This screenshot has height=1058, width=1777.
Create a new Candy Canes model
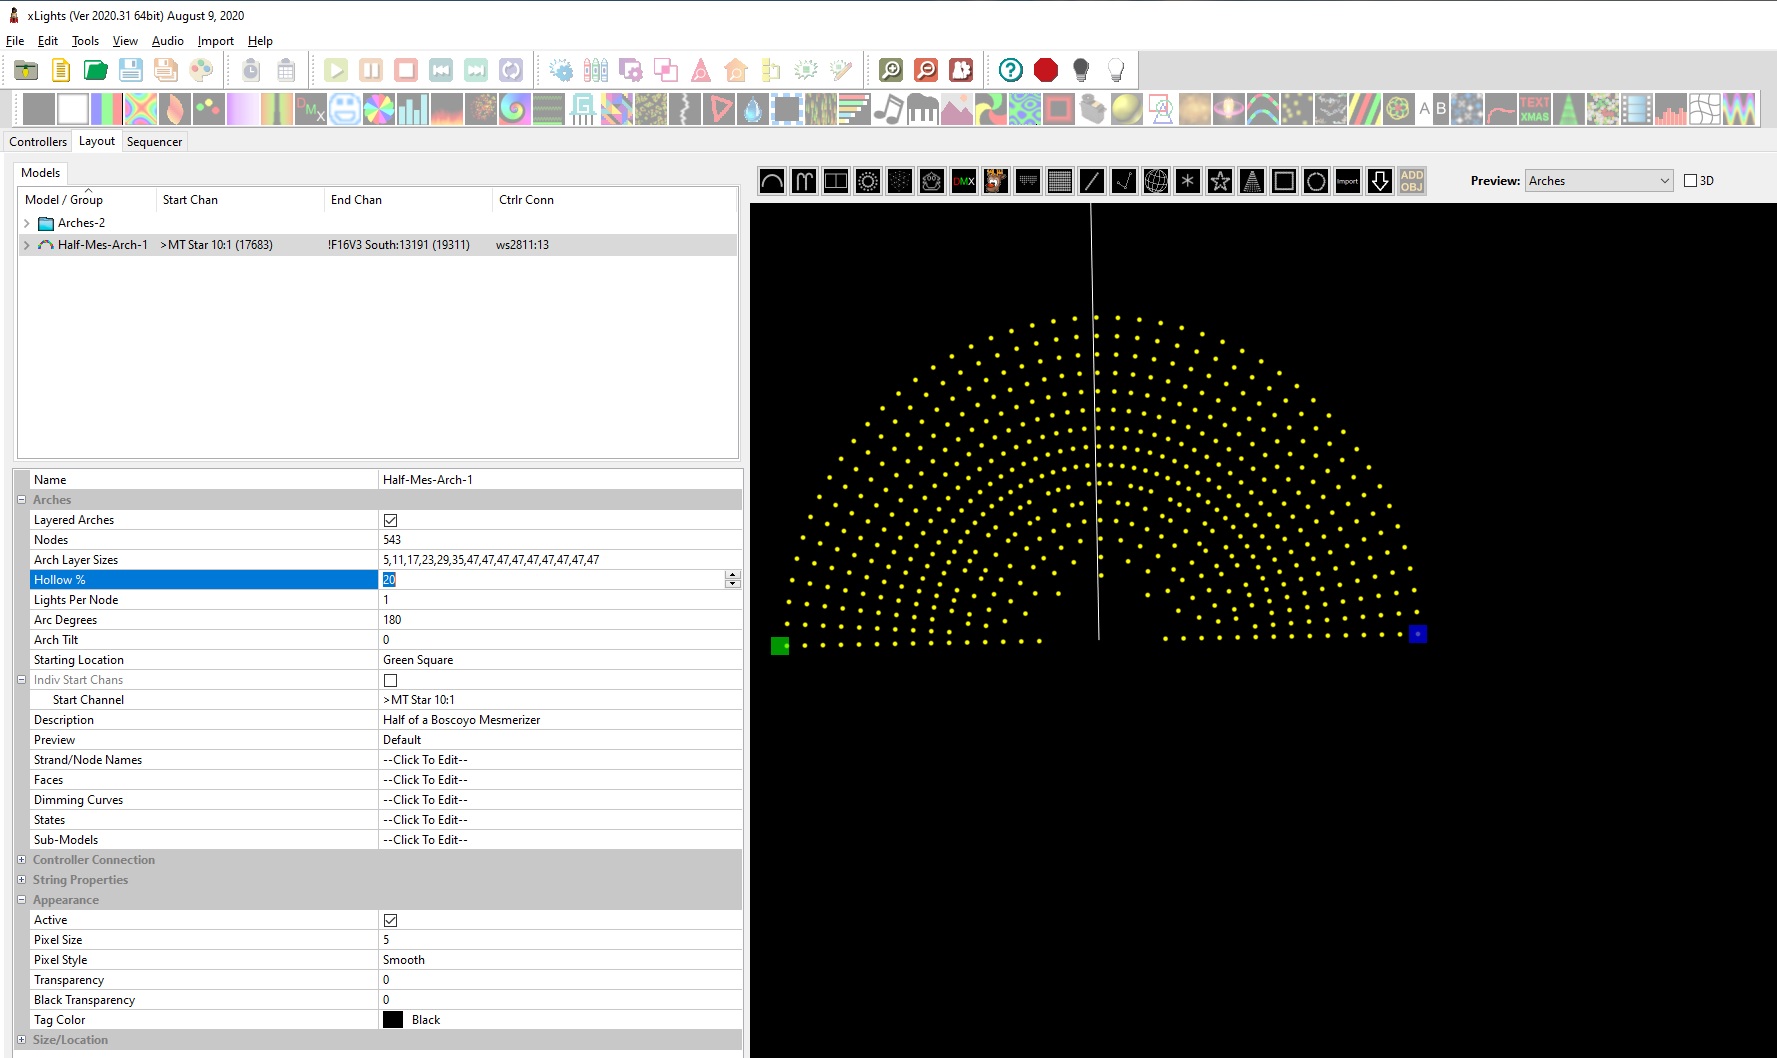point(803,181)
